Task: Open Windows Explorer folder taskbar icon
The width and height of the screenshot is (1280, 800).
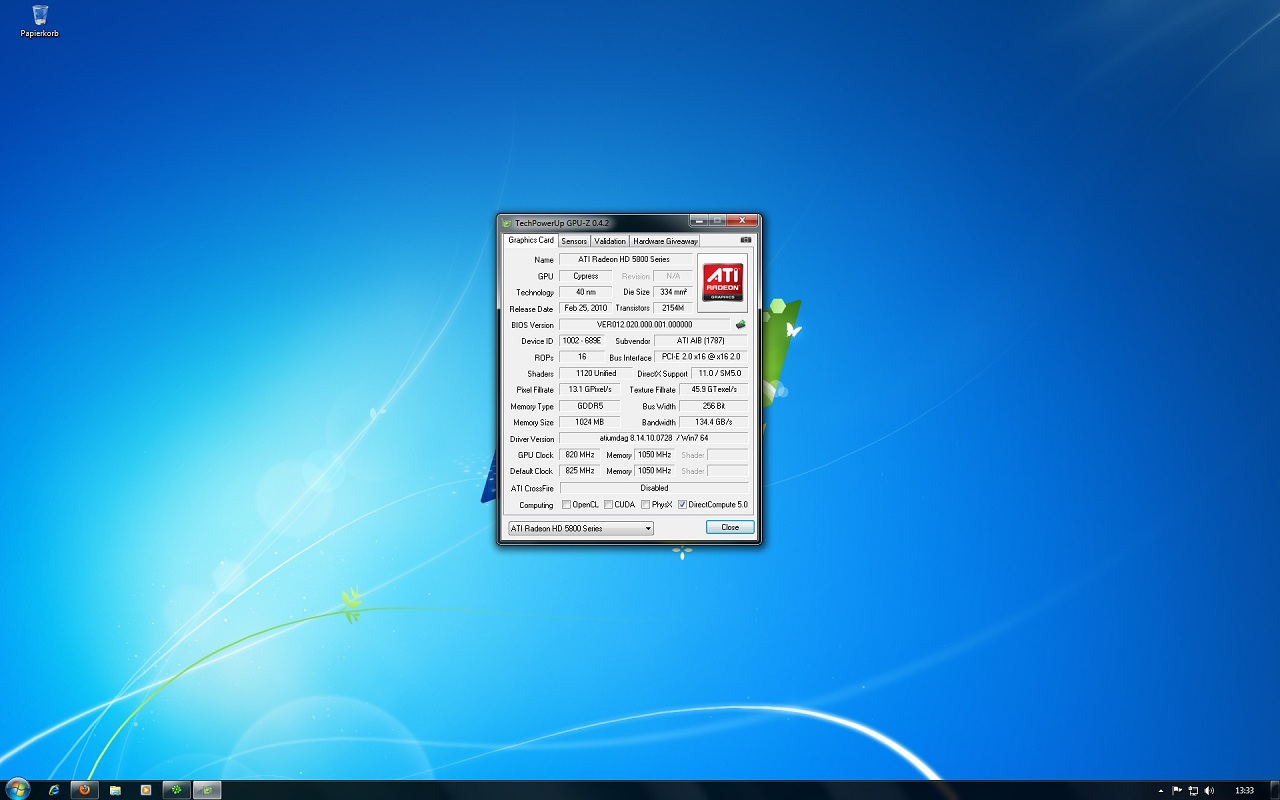Action: (116, 790)
